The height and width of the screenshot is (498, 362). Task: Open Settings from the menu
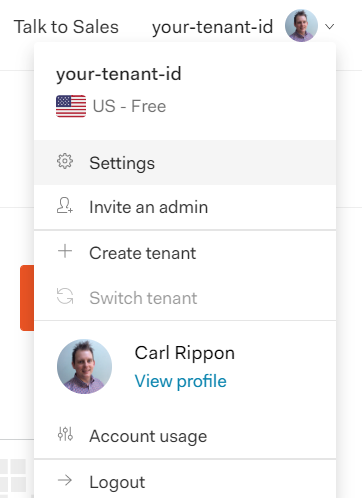click(x=185, y=163)
